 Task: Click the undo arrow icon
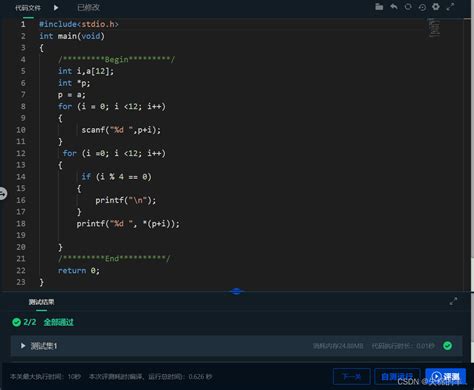[394, 7]
